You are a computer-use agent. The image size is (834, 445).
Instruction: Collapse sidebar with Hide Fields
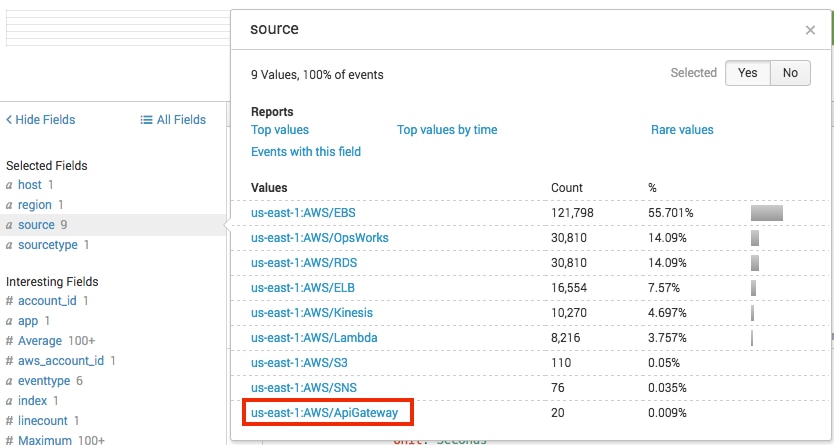point(41,119)
